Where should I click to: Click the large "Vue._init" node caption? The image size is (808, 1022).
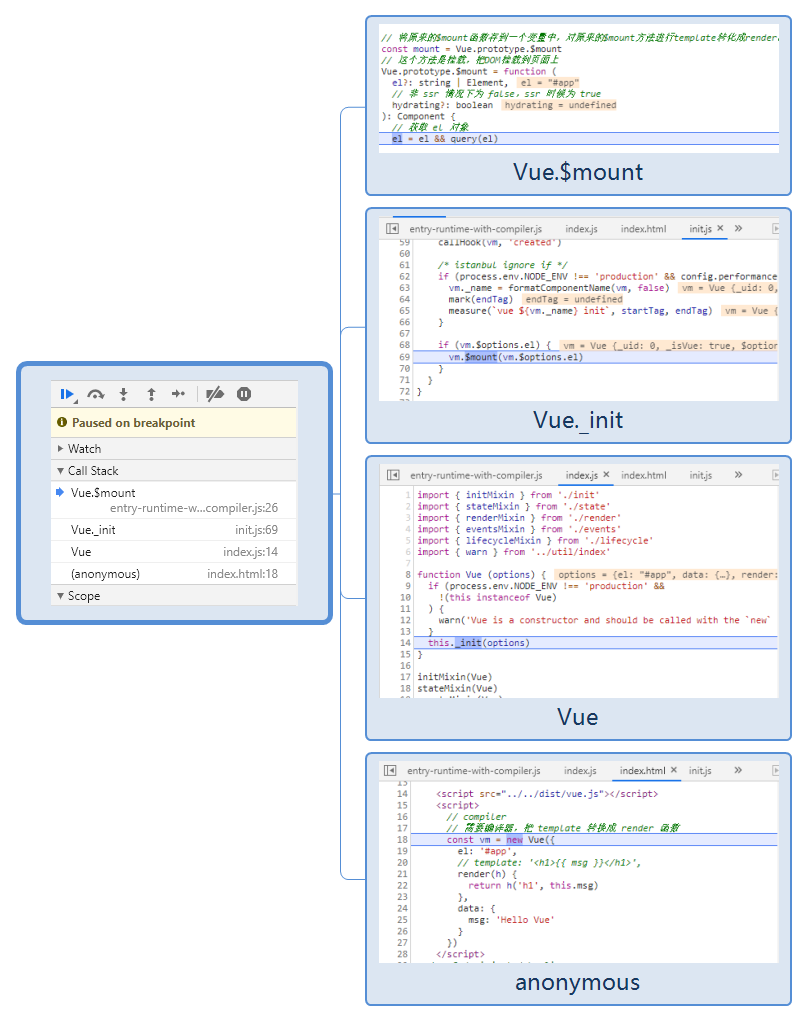coord(578,420)
